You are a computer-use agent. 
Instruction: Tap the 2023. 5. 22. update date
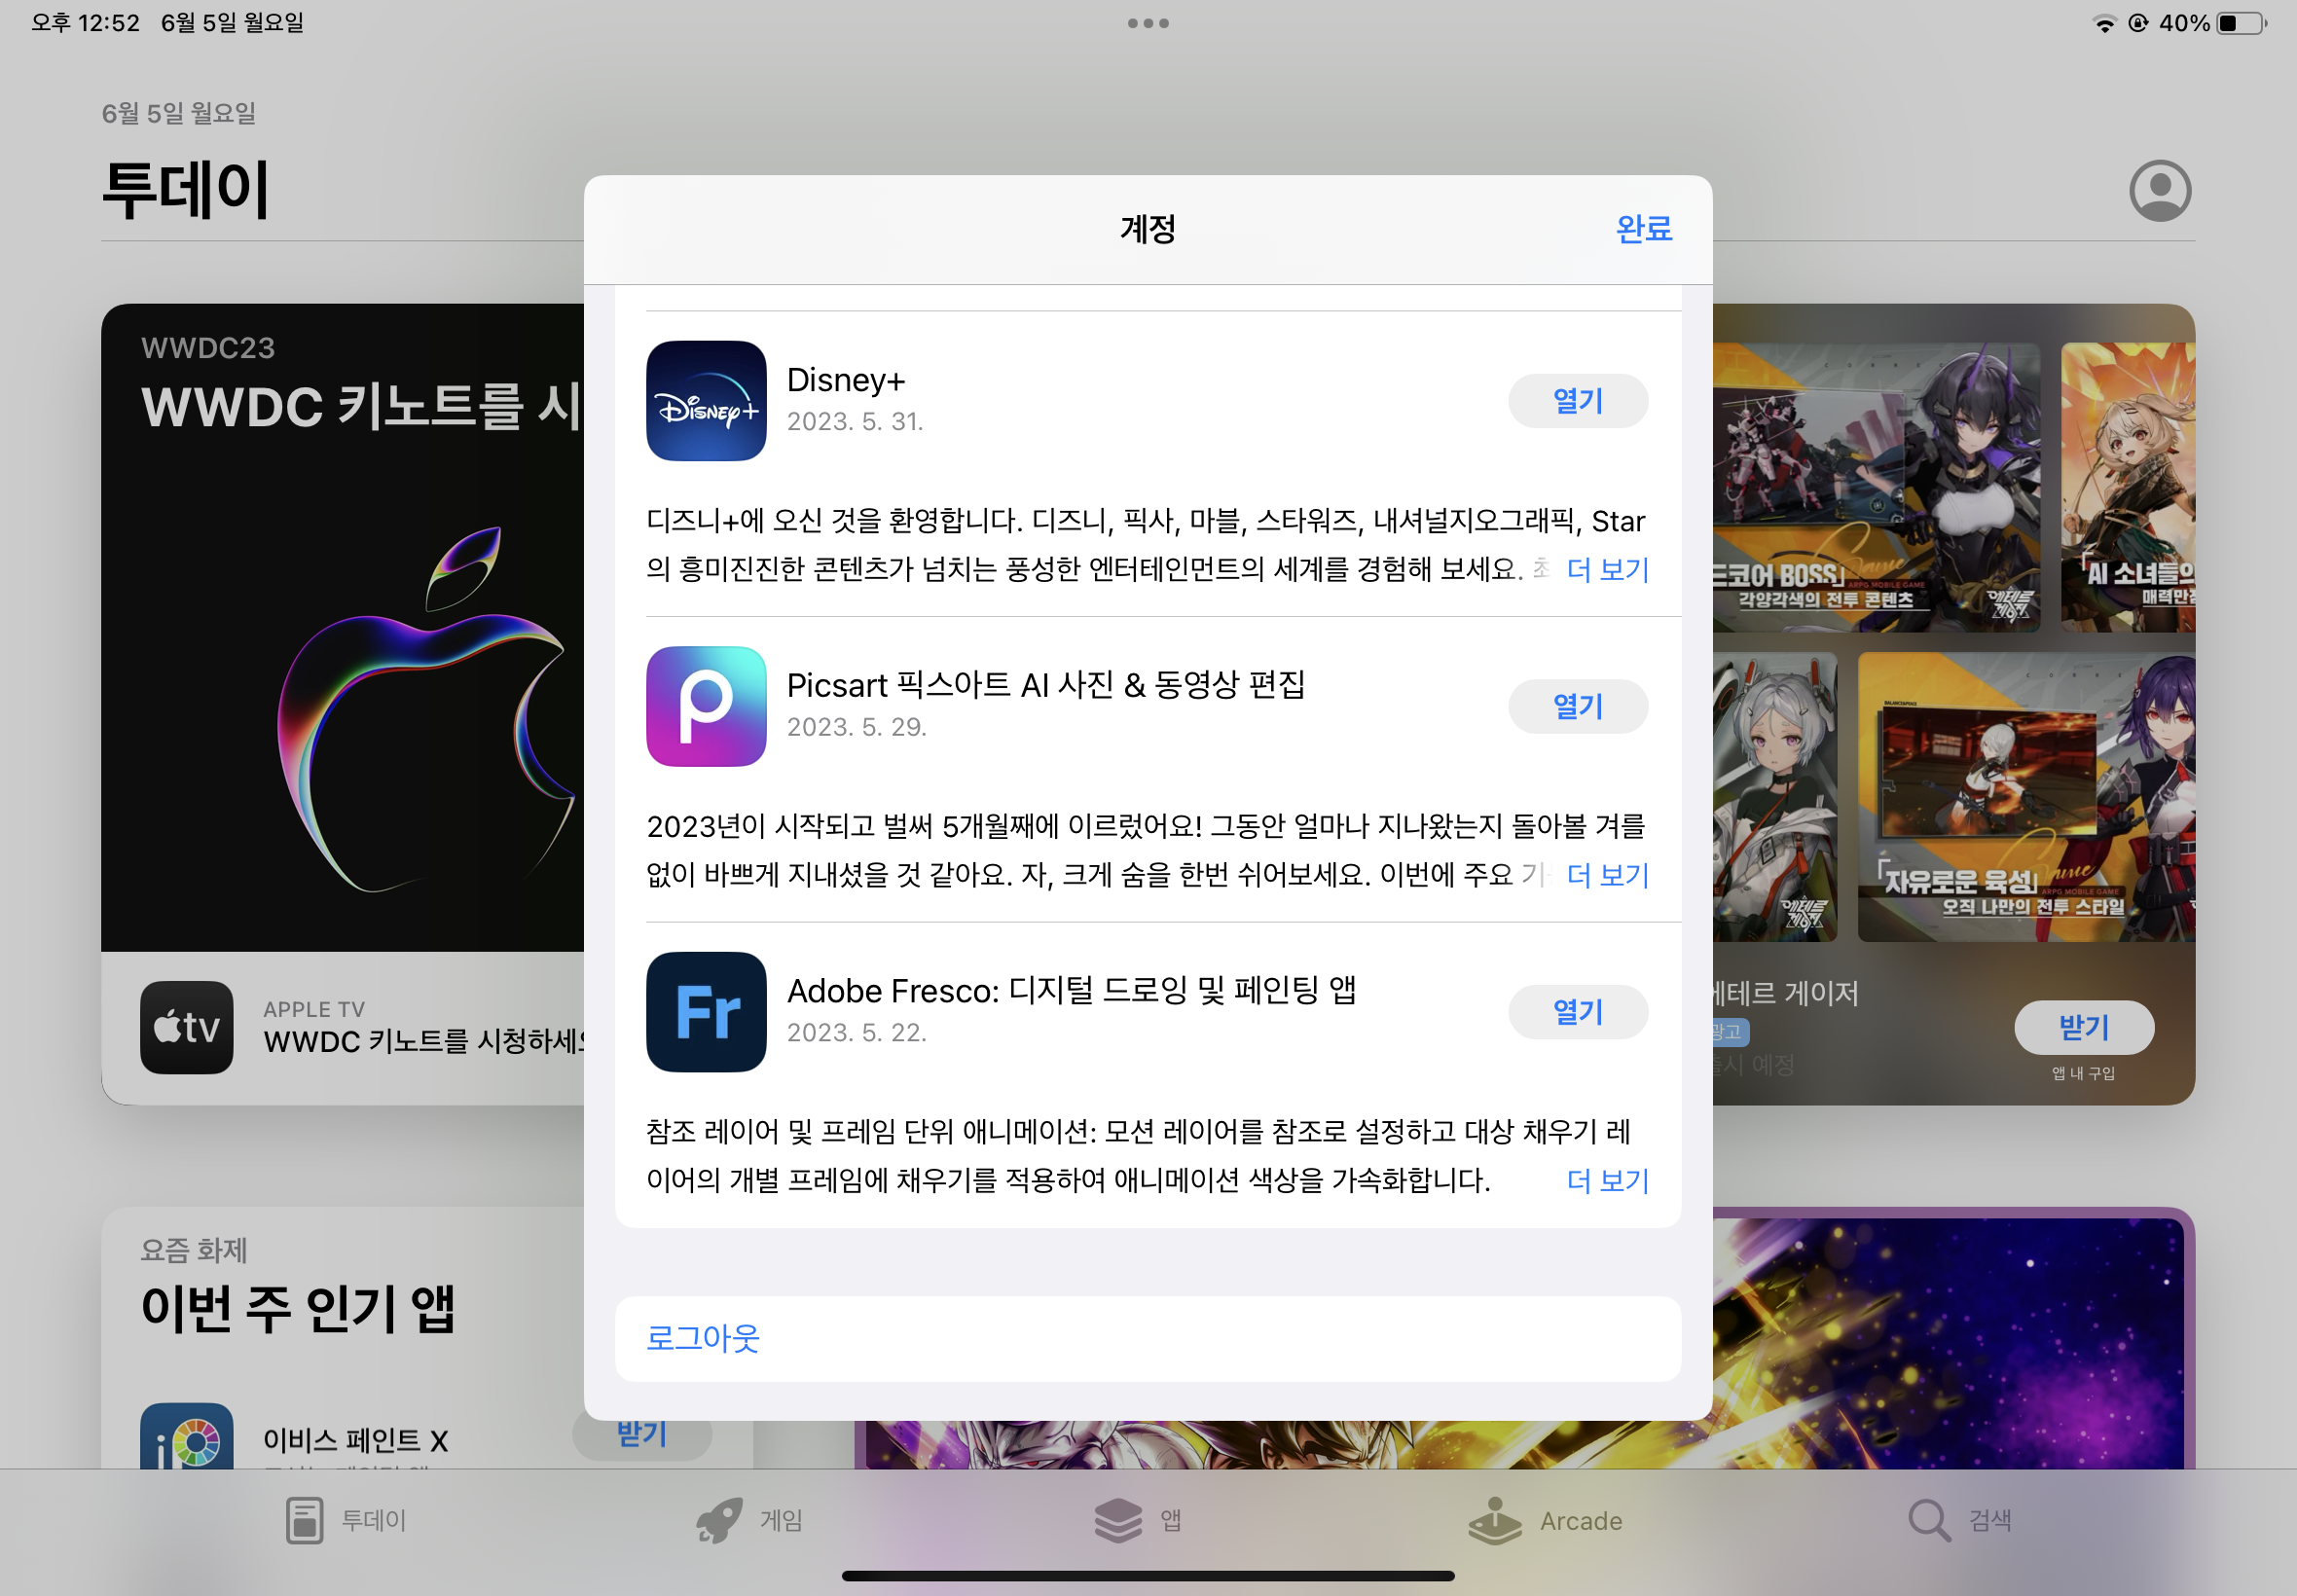(857, 1033)
